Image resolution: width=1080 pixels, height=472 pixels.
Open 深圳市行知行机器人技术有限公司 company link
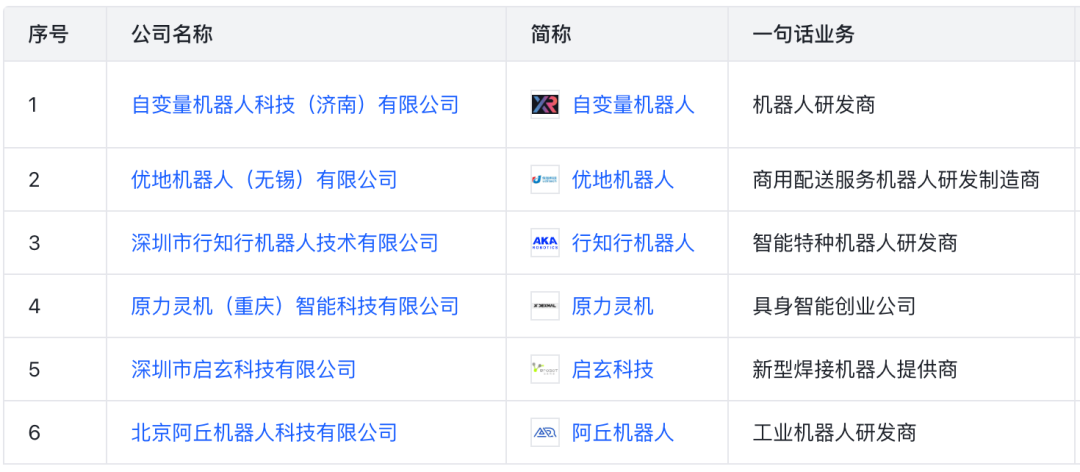[284, 243]
